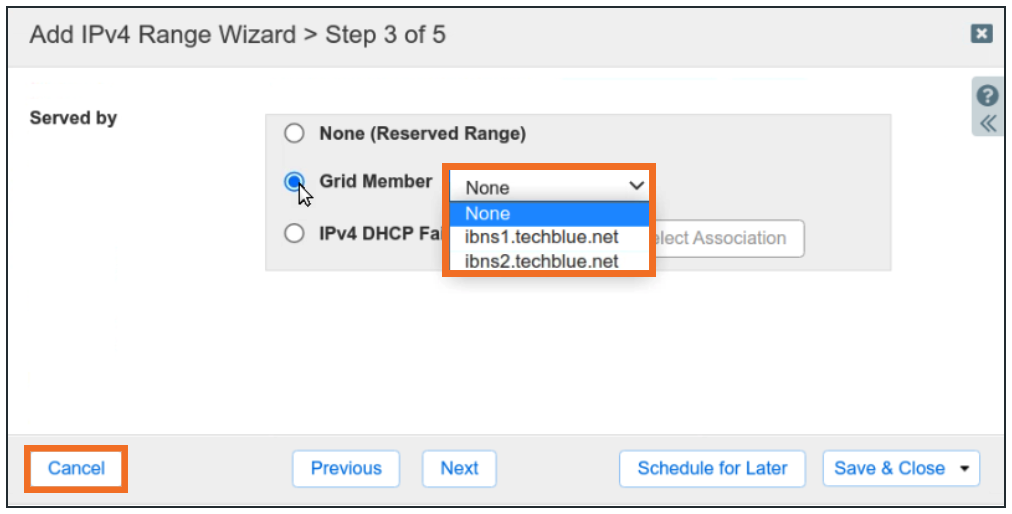Select the IPv4 DHCP Failover radio option
1012x514 pixels.
(x=294, y=233)
